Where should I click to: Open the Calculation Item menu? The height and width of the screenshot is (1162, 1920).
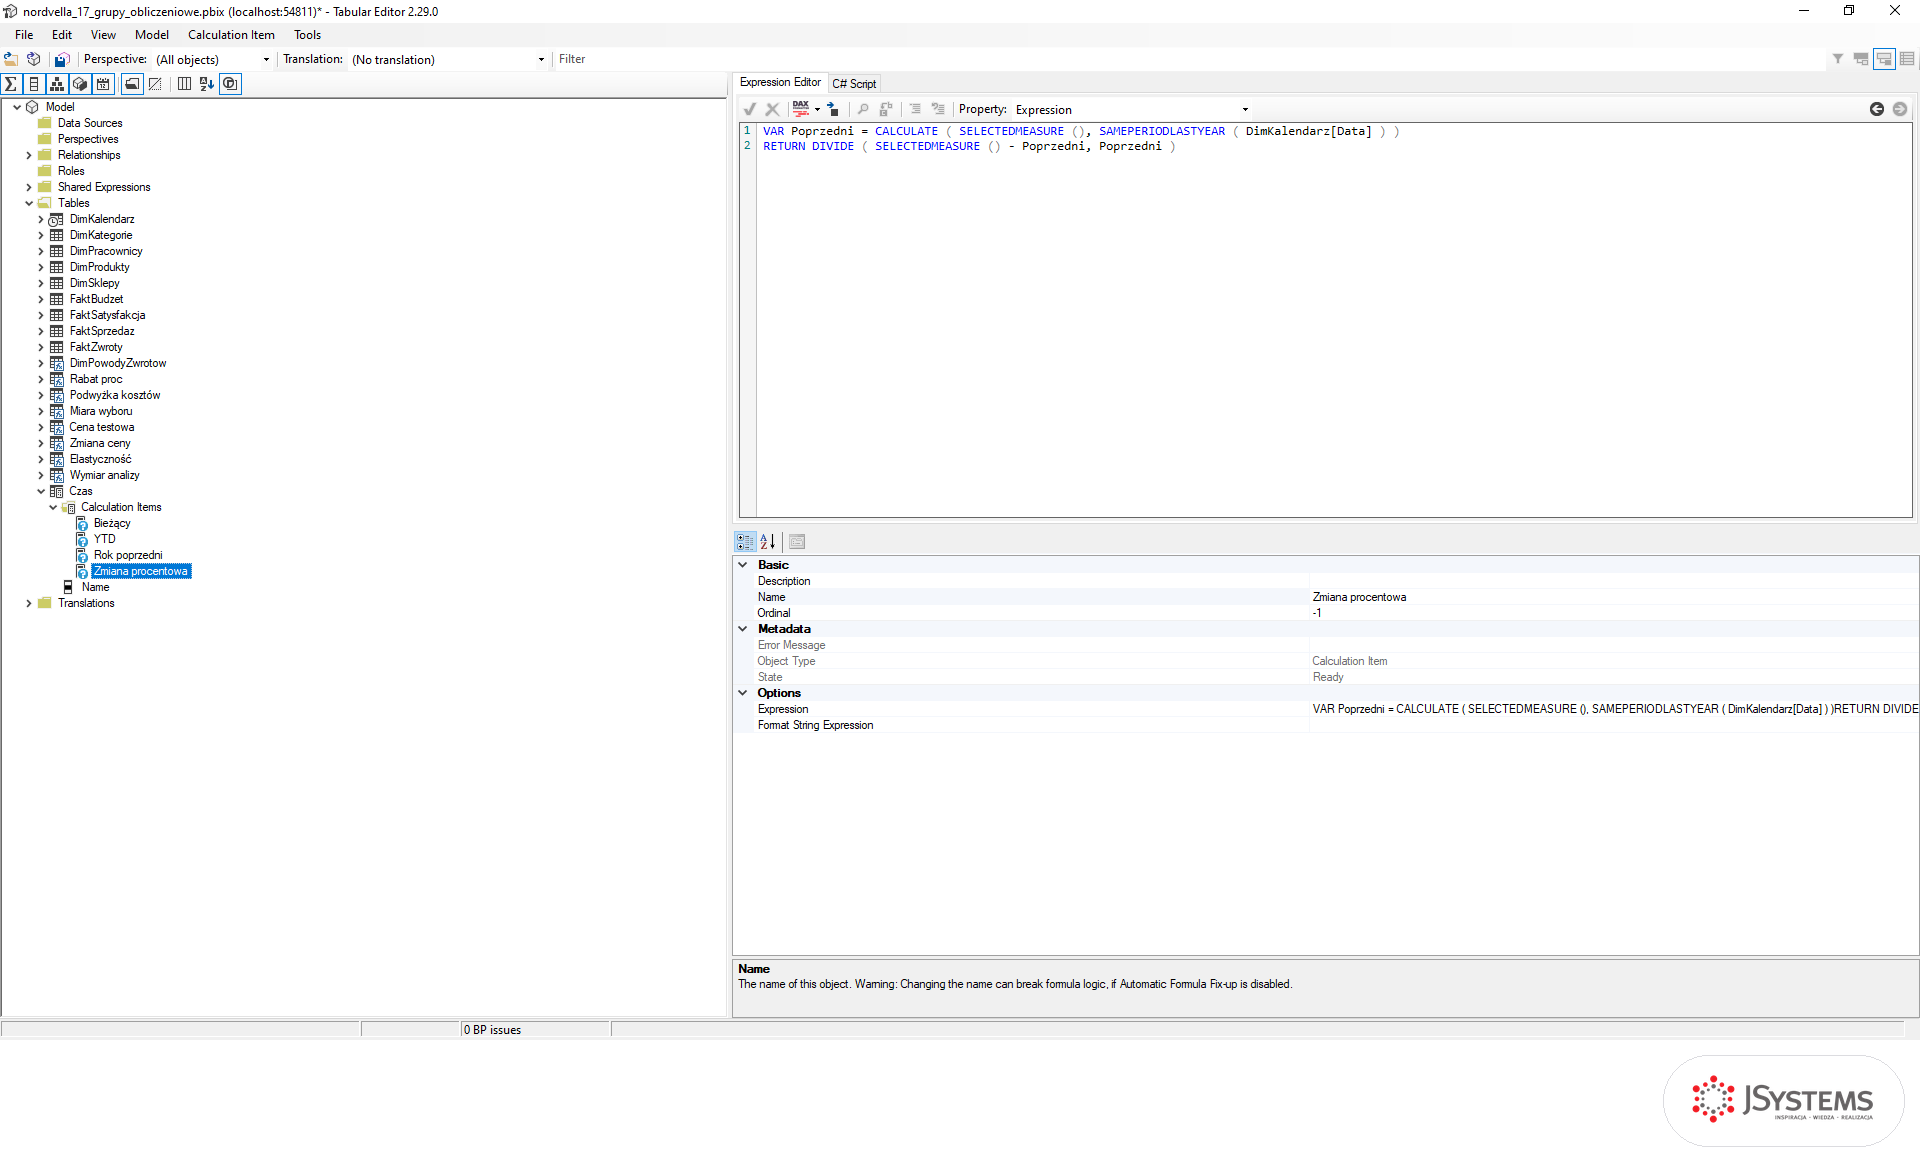point(231,35)
